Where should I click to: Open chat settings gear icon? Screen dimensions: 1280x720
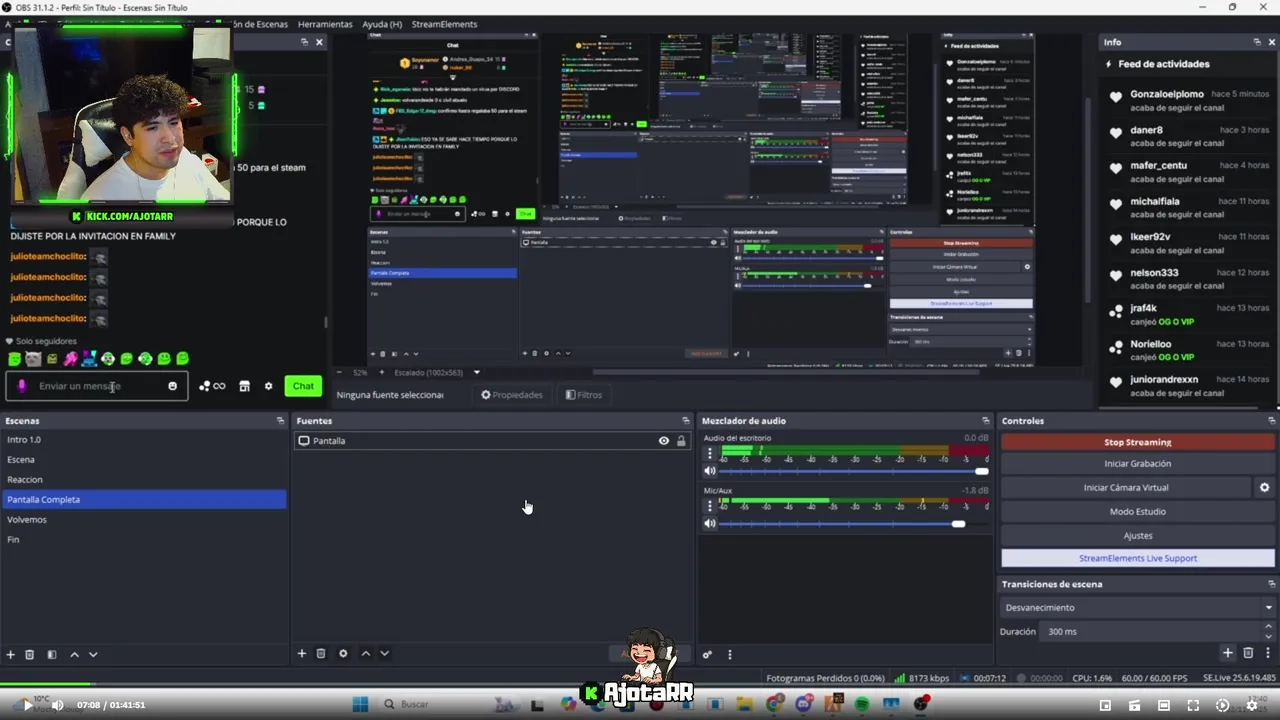pos(268,386)
